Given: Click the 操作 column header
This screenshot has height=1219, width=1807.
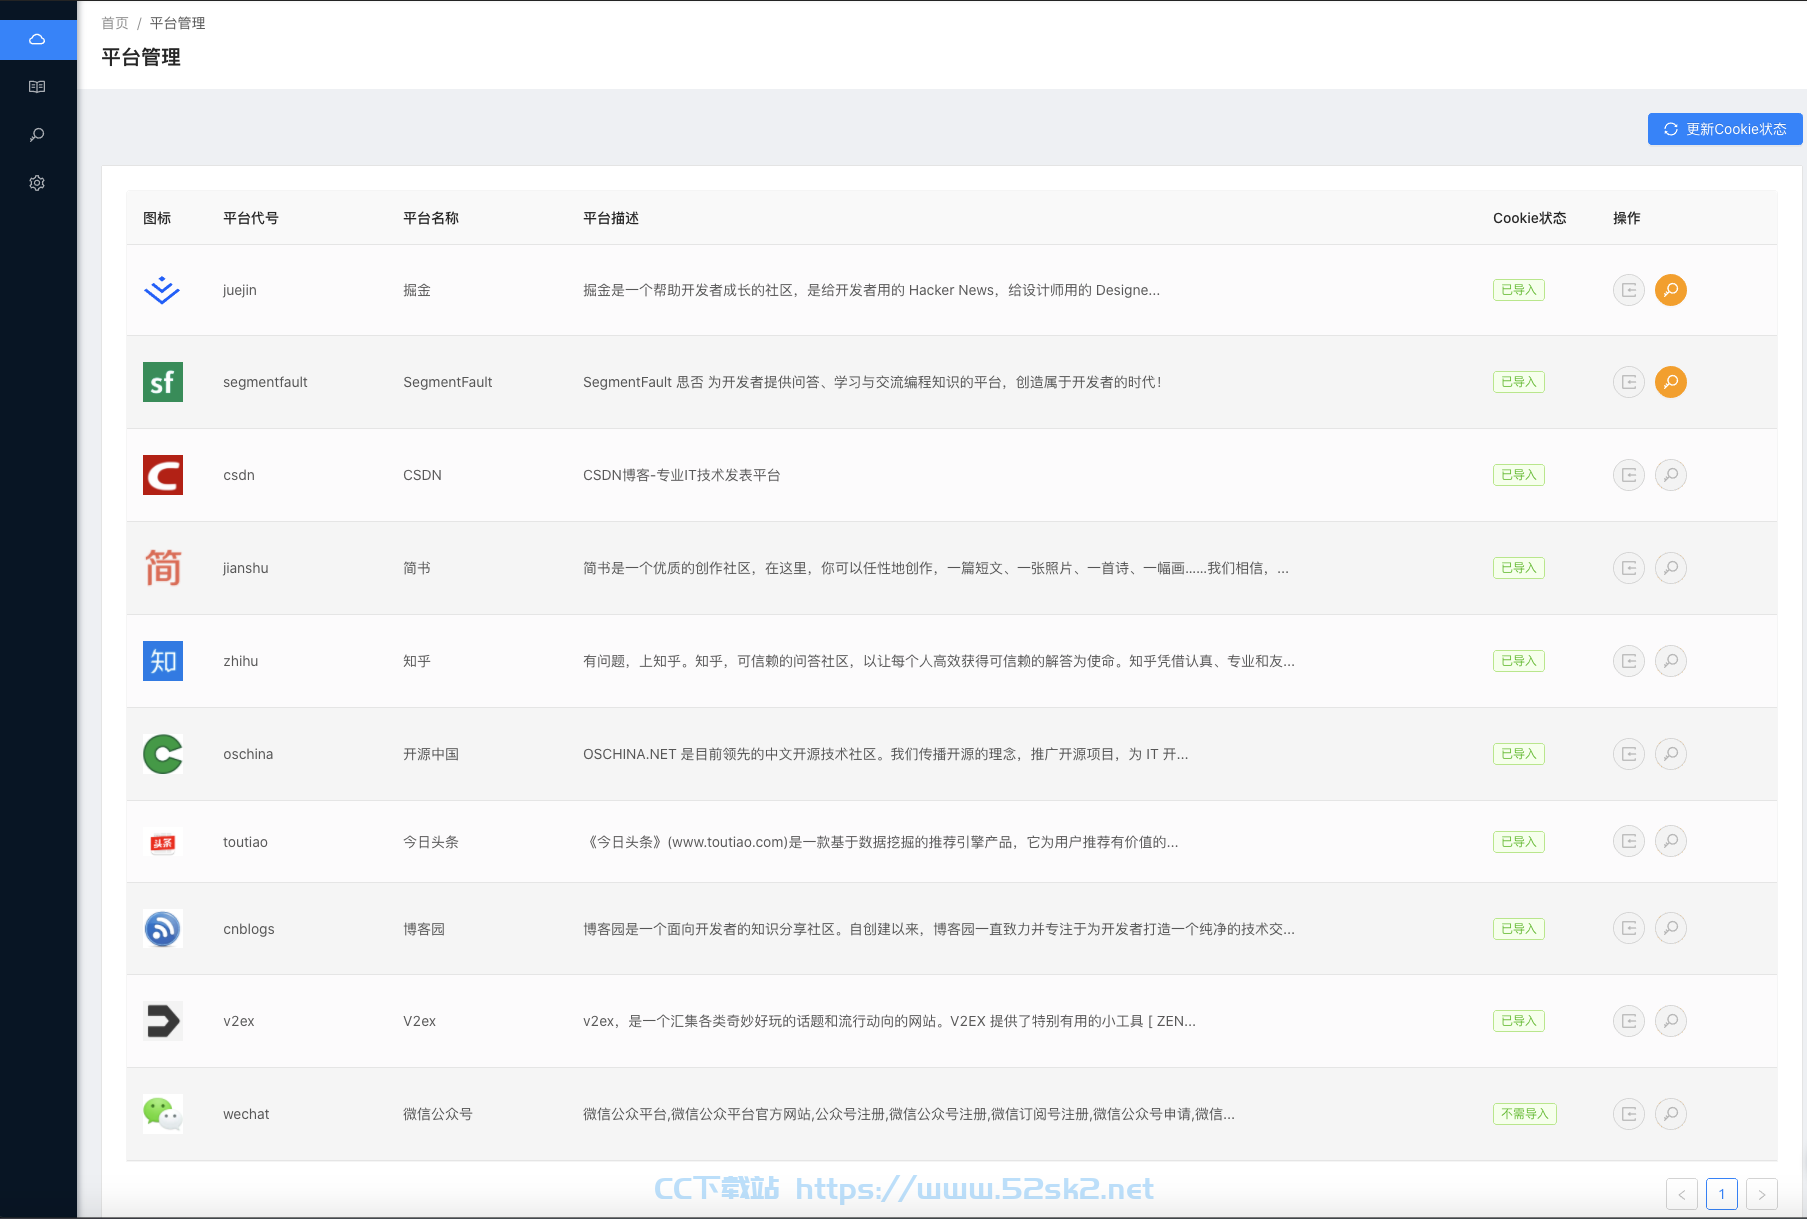Looking at the screenshot, I should 1627,218.
